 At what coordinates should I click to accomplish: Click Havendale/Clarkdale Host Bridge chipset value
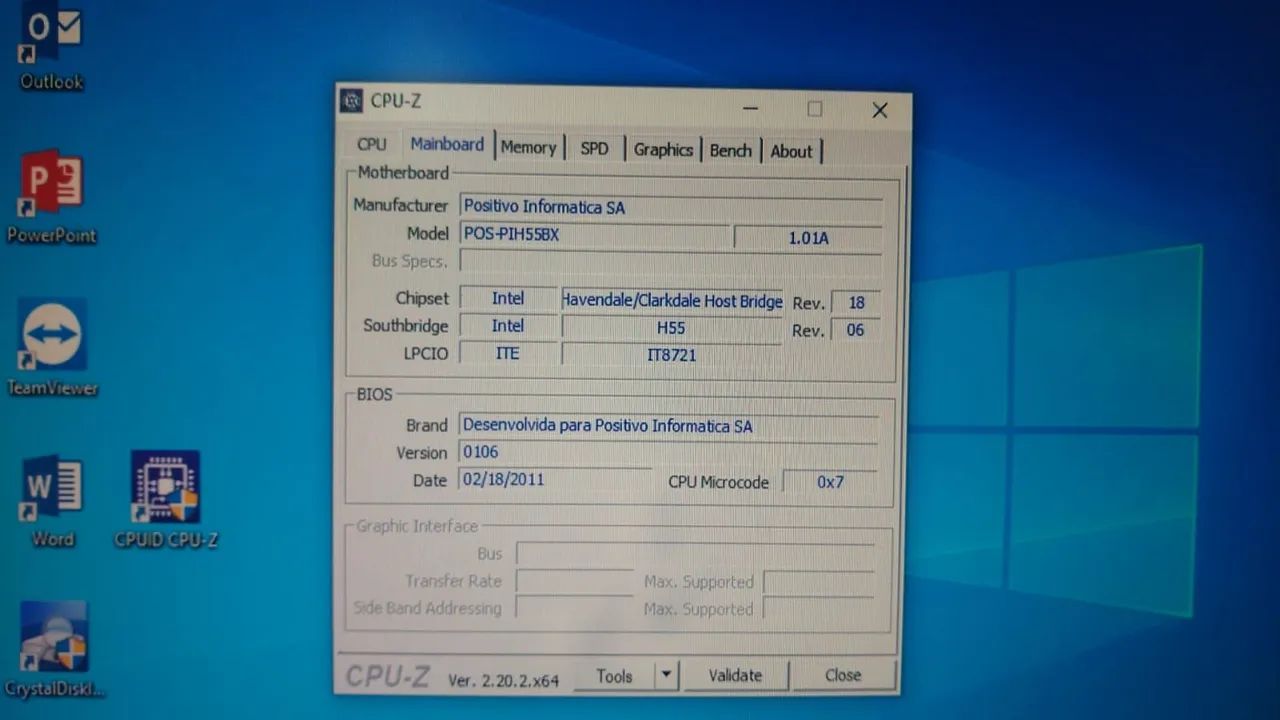click(x=672, y=300)
